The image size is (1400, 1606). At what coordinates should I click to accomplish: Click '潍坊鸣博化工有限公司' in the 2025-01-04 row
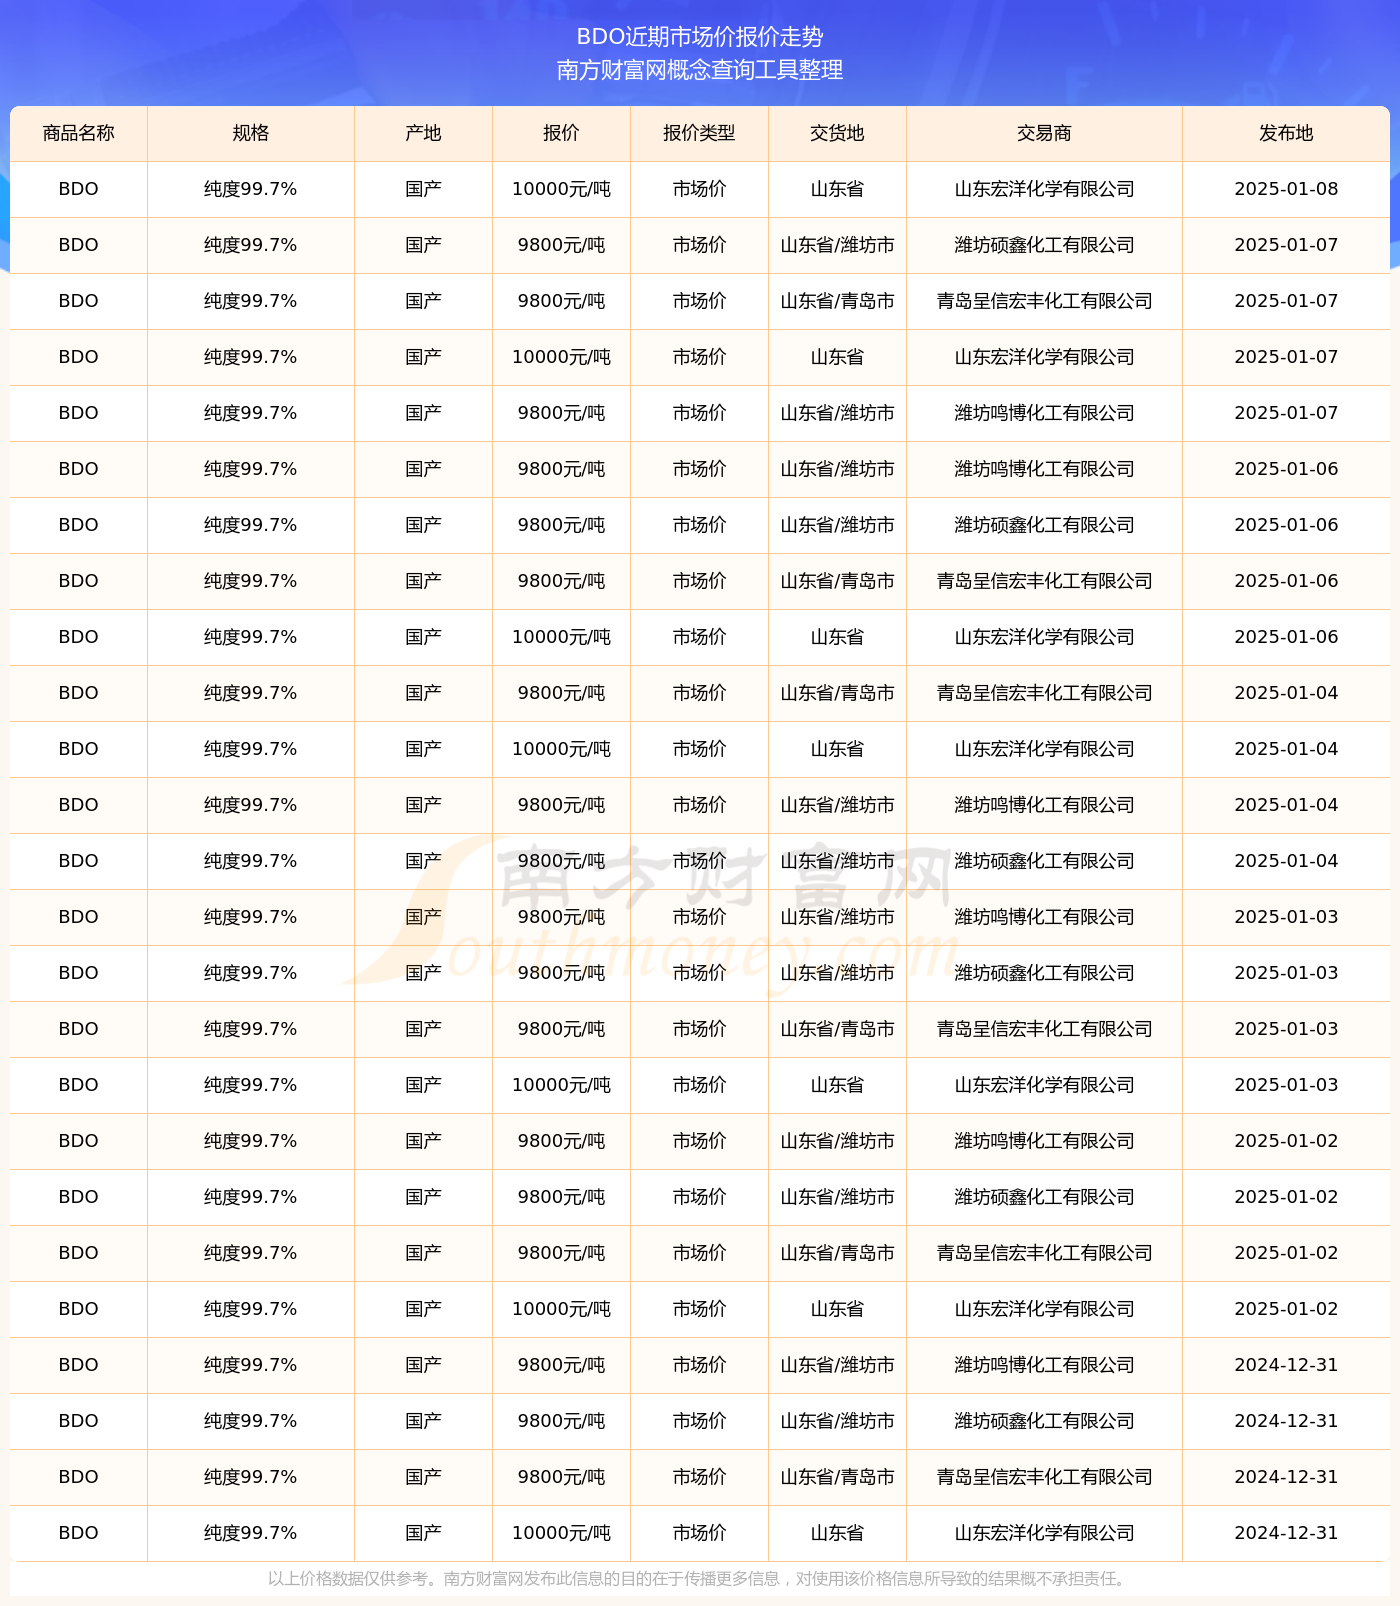click(1044, 805)
